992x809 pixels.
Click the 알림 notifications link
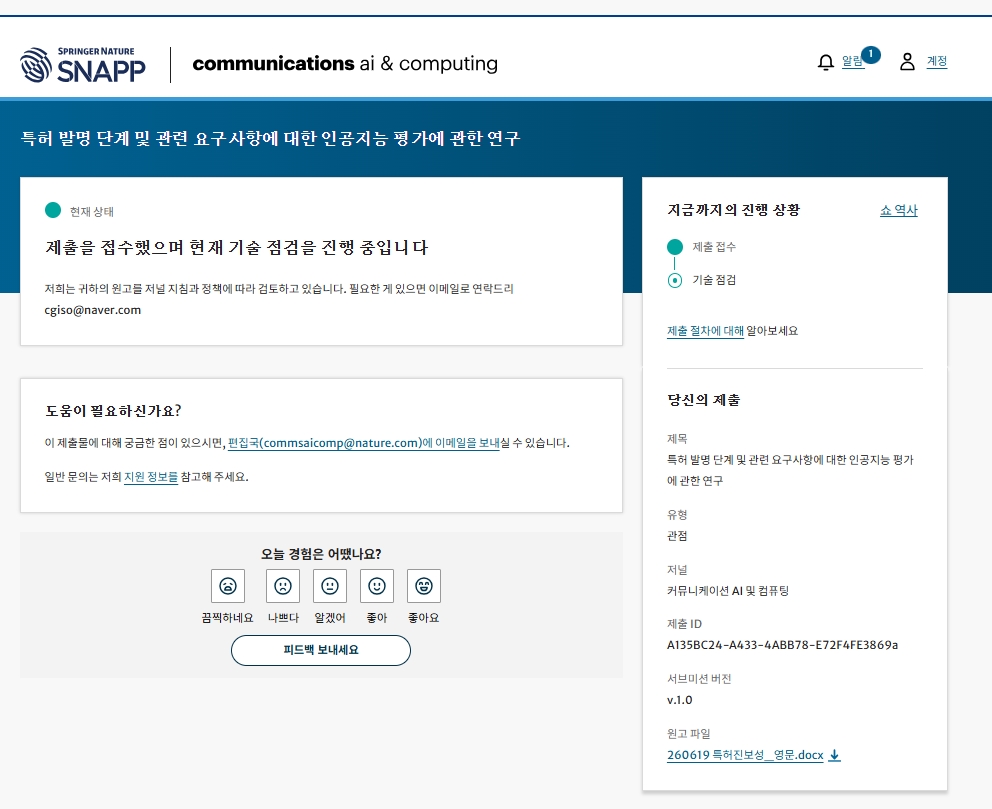[x=852, y=61]
